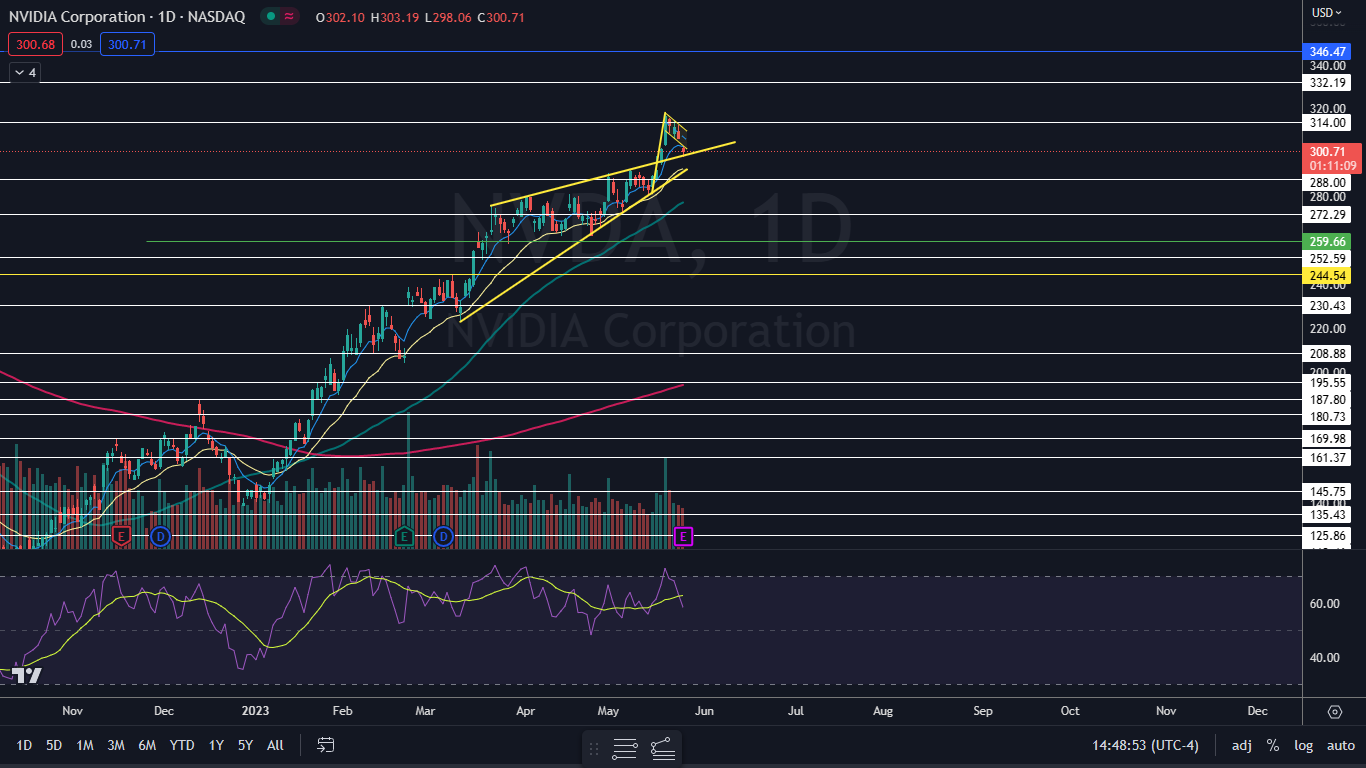The width and height of the screenshot is (1366, 768).
Task: Click the horizontal lines drawing tool icon
Action: click(x=625, y=748)
